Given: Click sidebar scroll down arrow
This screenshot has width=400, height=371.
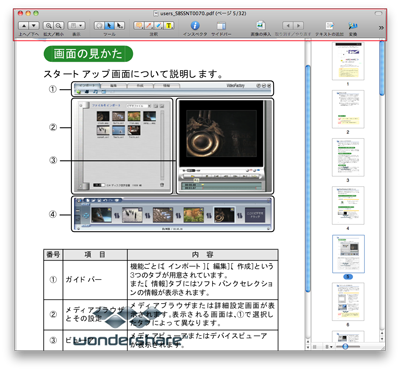Looking at the screenshot, I should point(382,338).
